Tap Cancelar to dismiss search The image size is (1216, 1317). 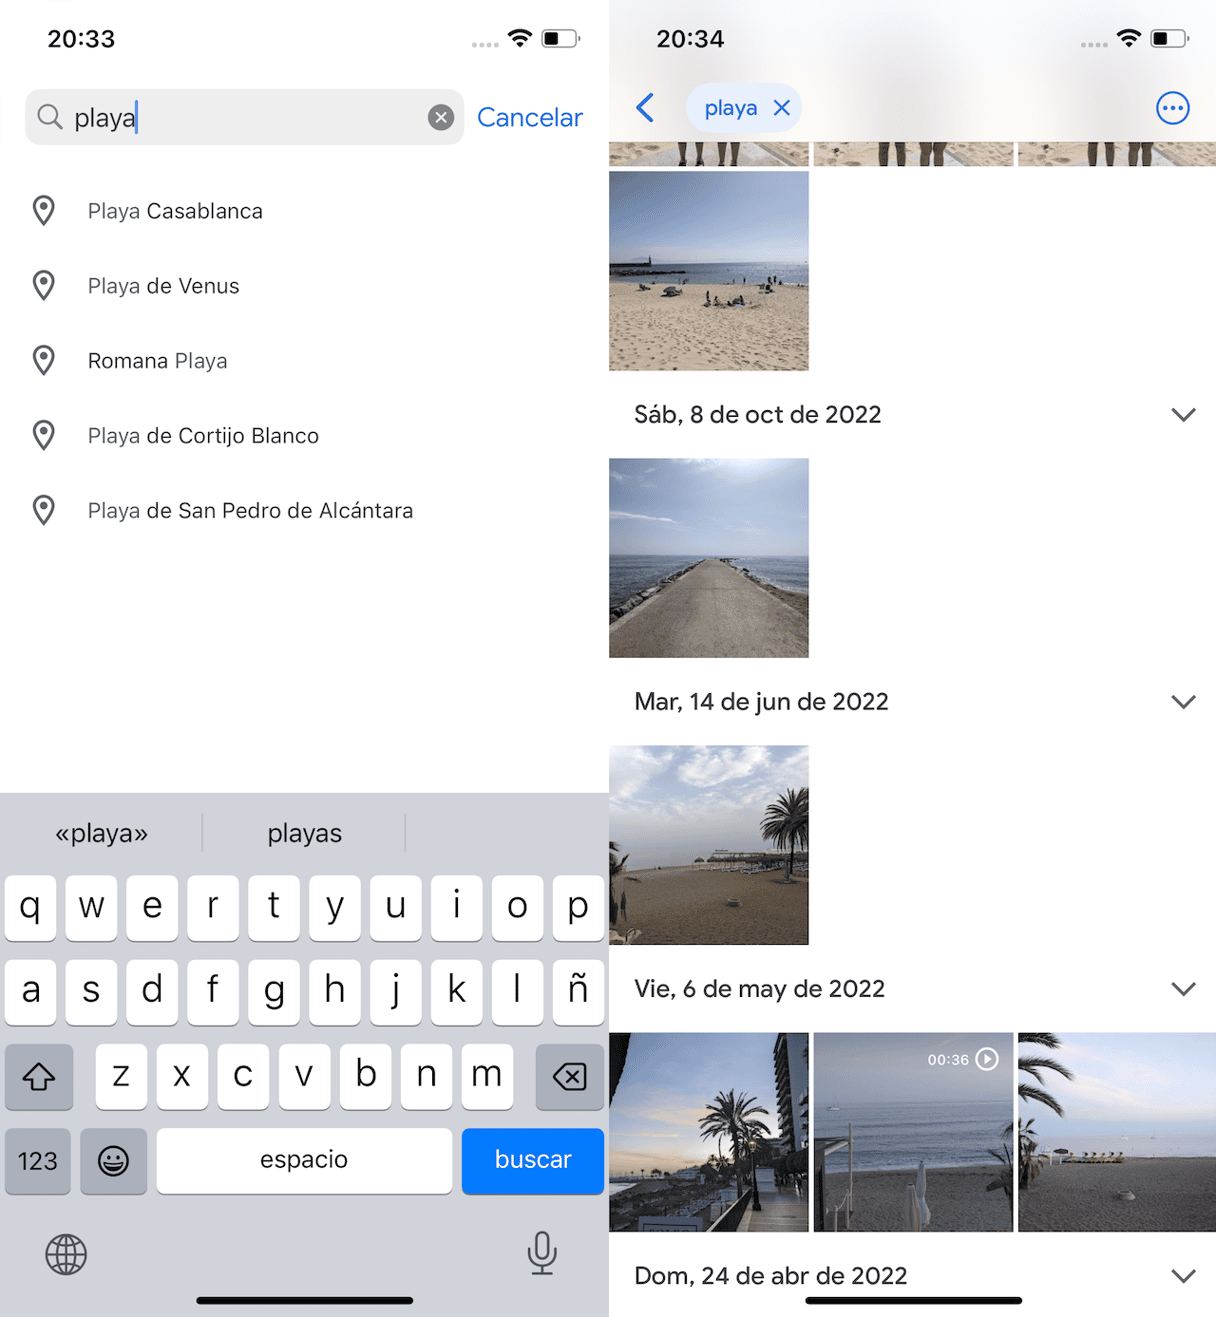tap(529, 117)
